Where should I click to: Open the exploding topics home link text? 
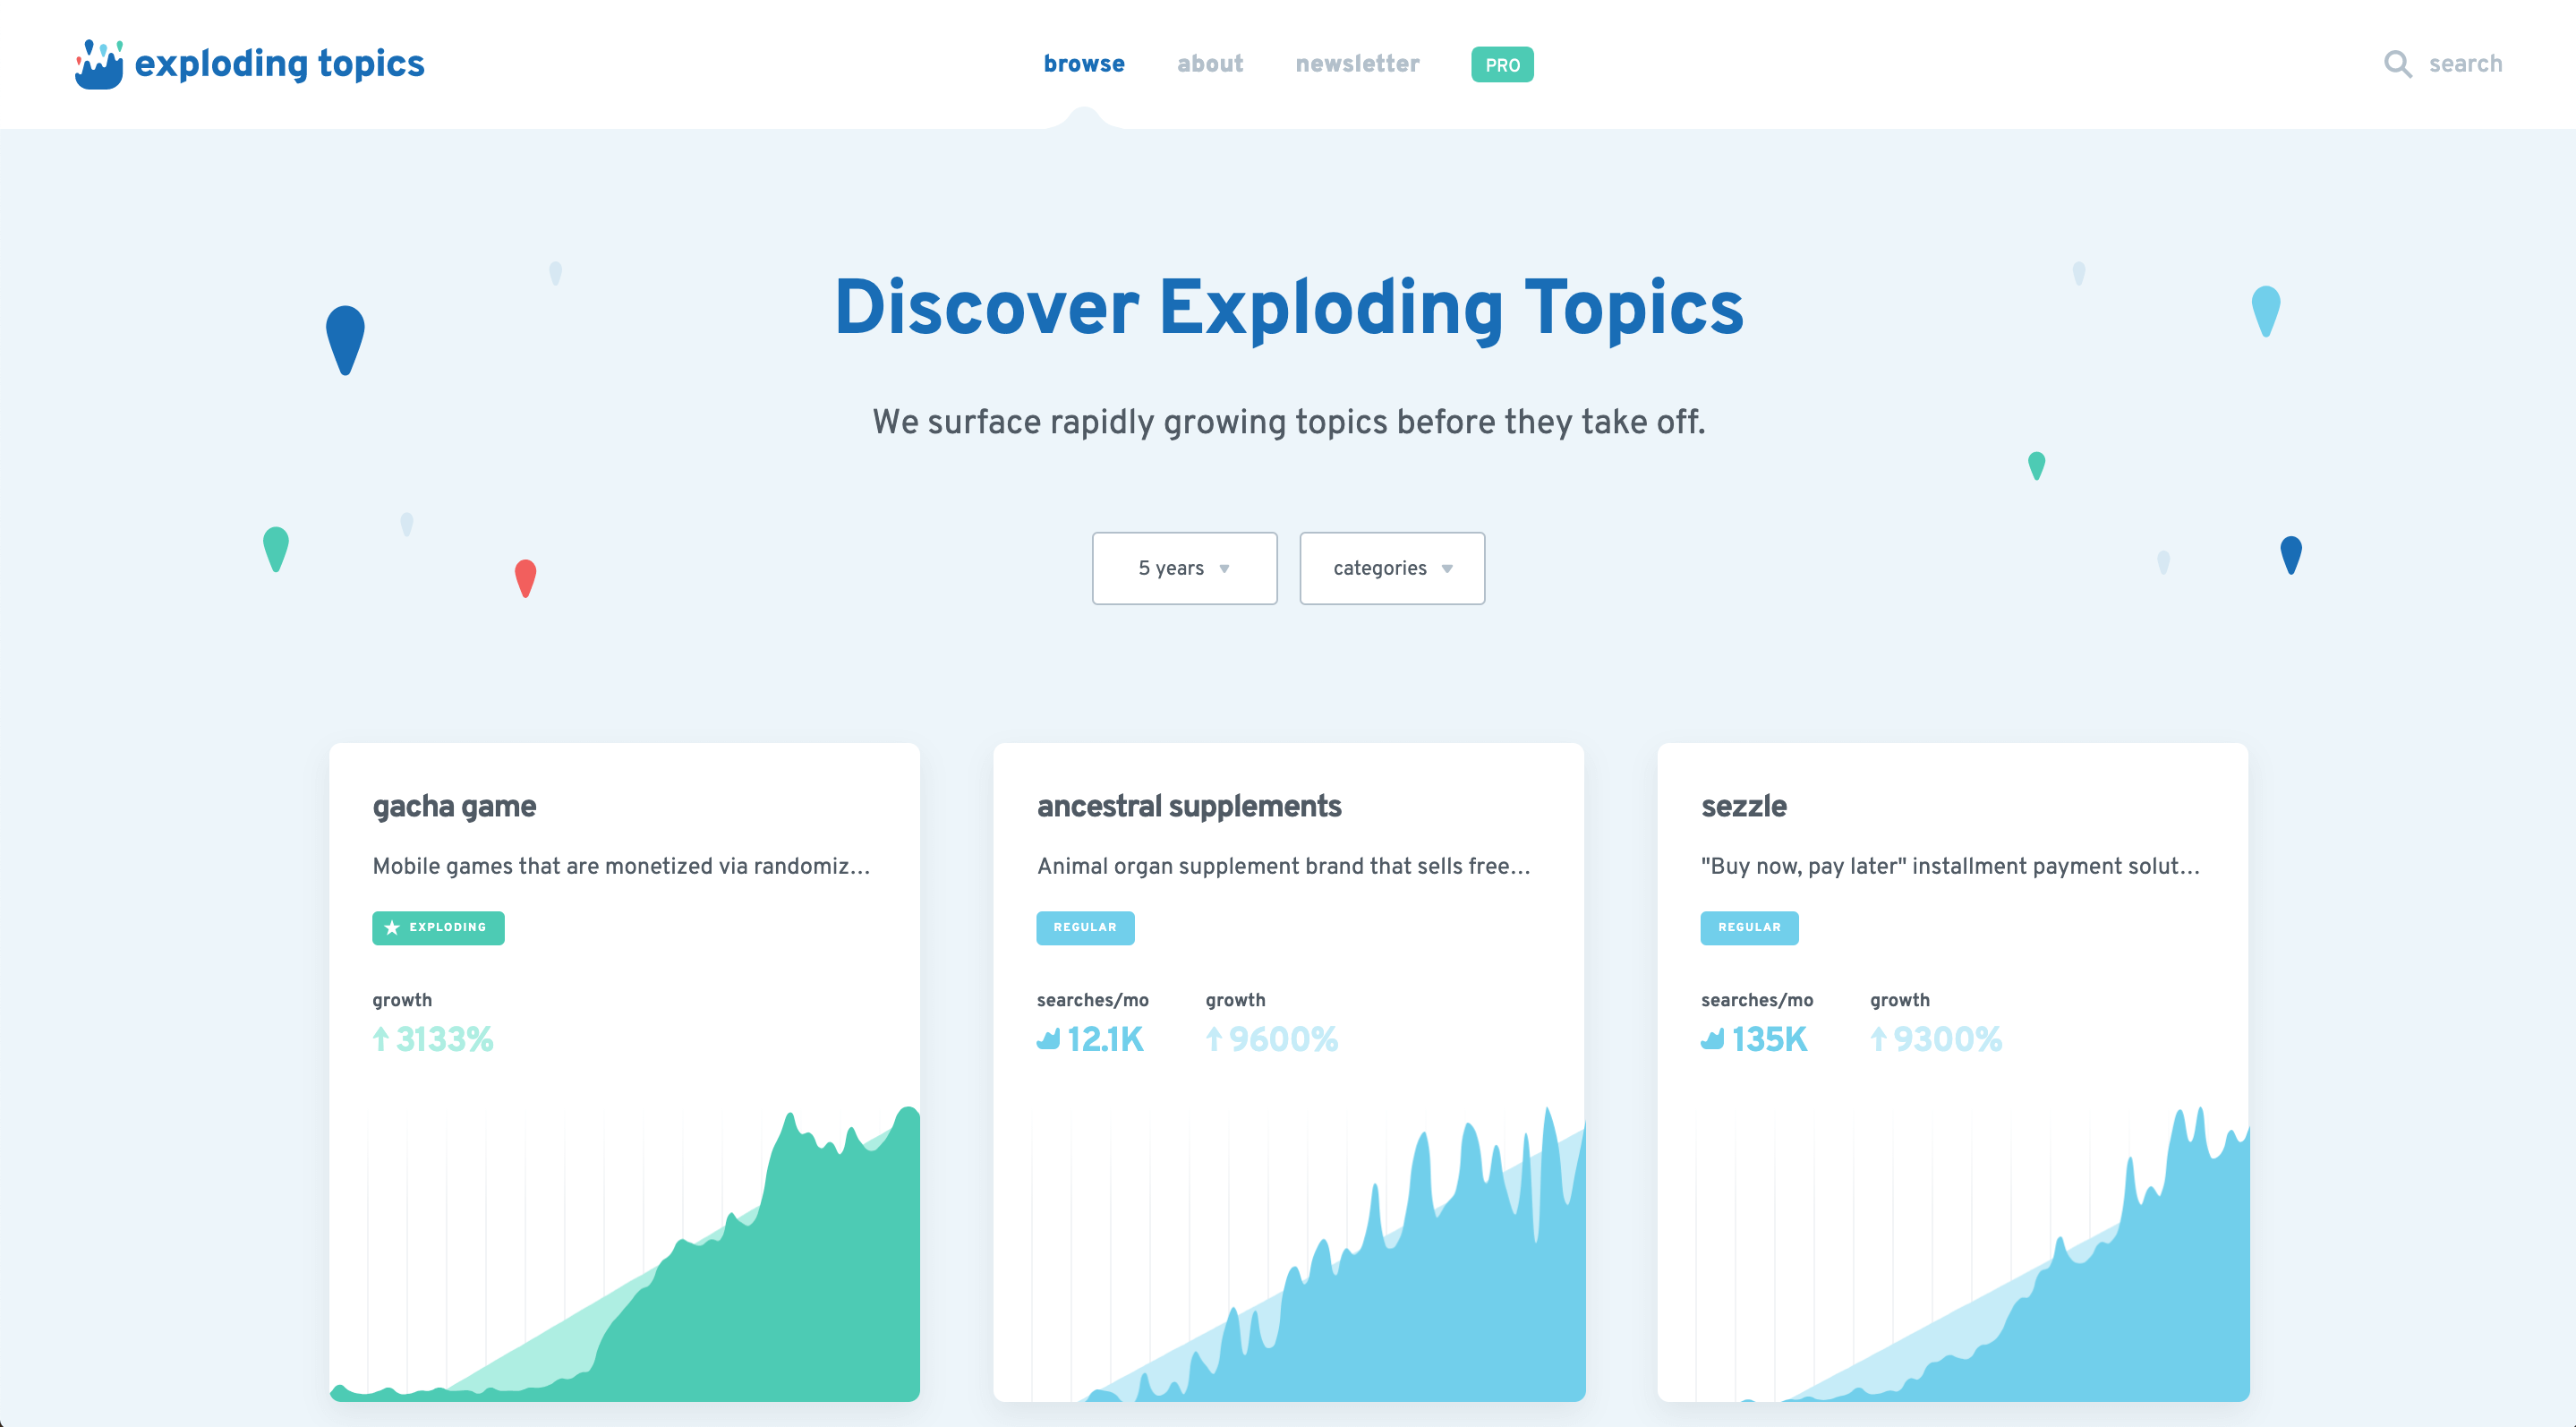tap(279, 64)
